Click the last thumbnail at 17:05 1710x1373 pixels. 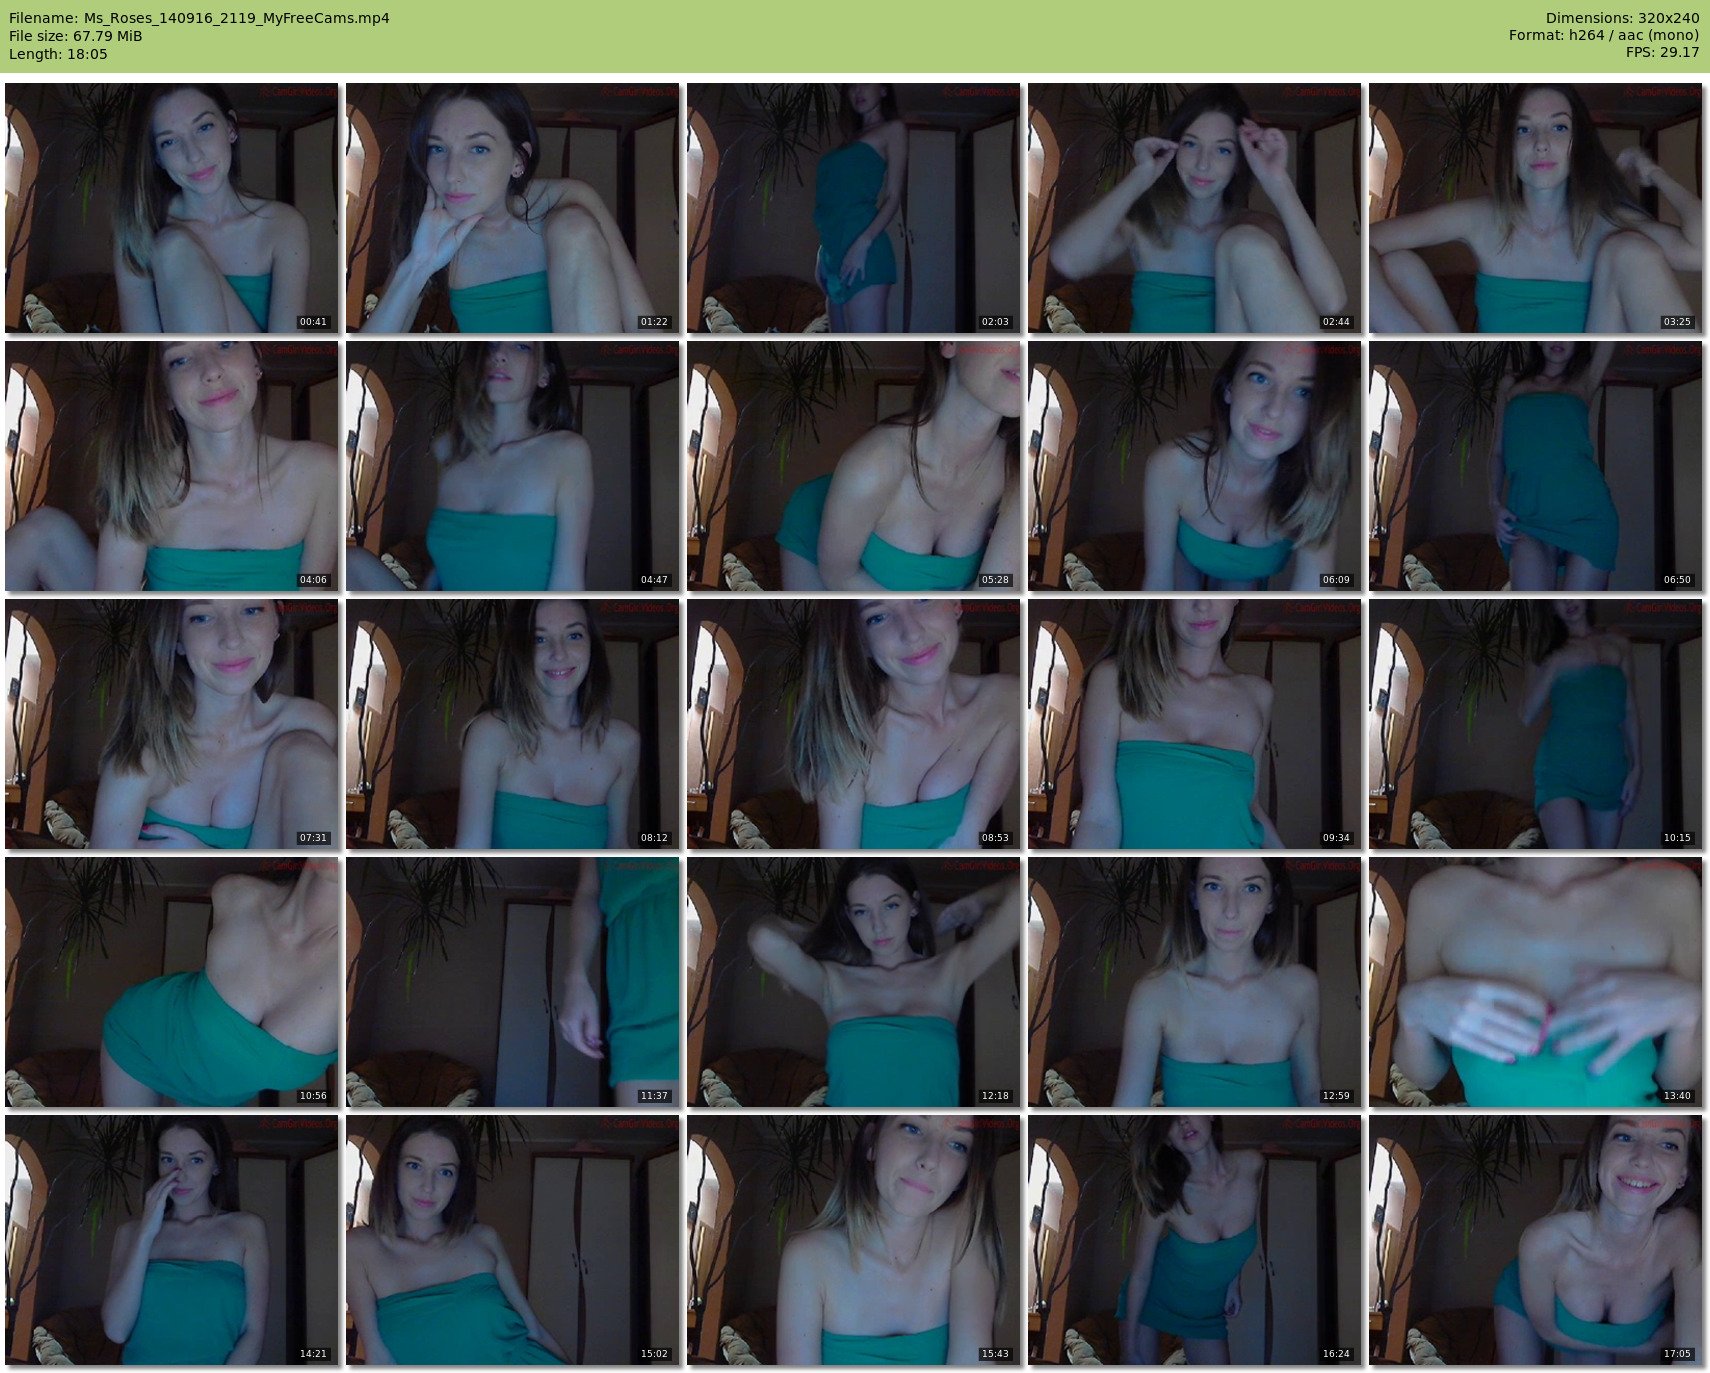[1535, 1240]
